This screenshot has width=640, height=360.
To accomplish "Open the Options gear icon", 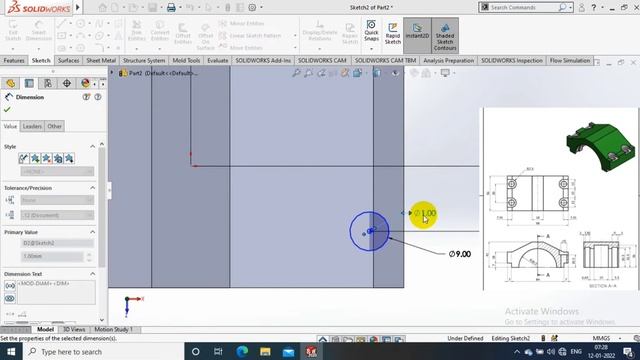I will tap(252, 7).
